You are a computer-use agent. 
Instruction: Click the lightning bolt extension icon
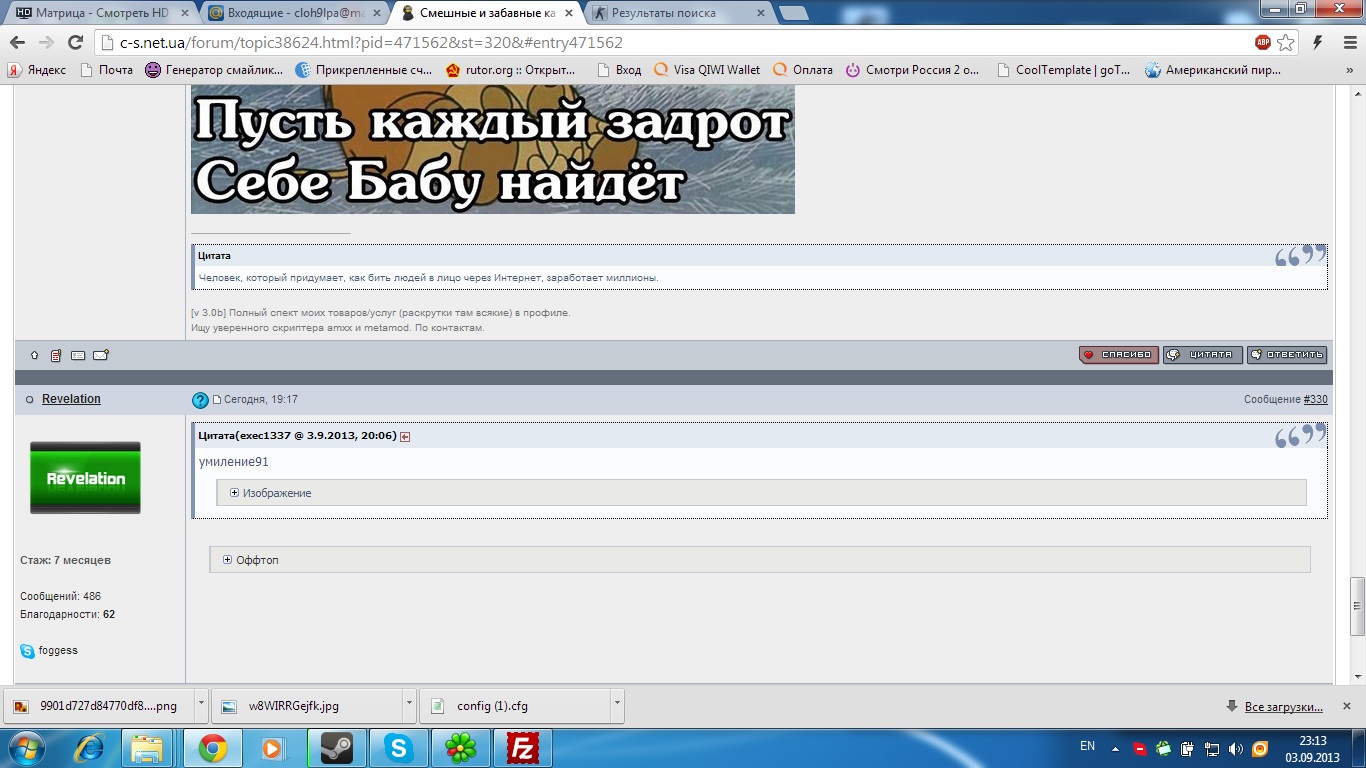pyautogui.click(x=1318, y=42)
